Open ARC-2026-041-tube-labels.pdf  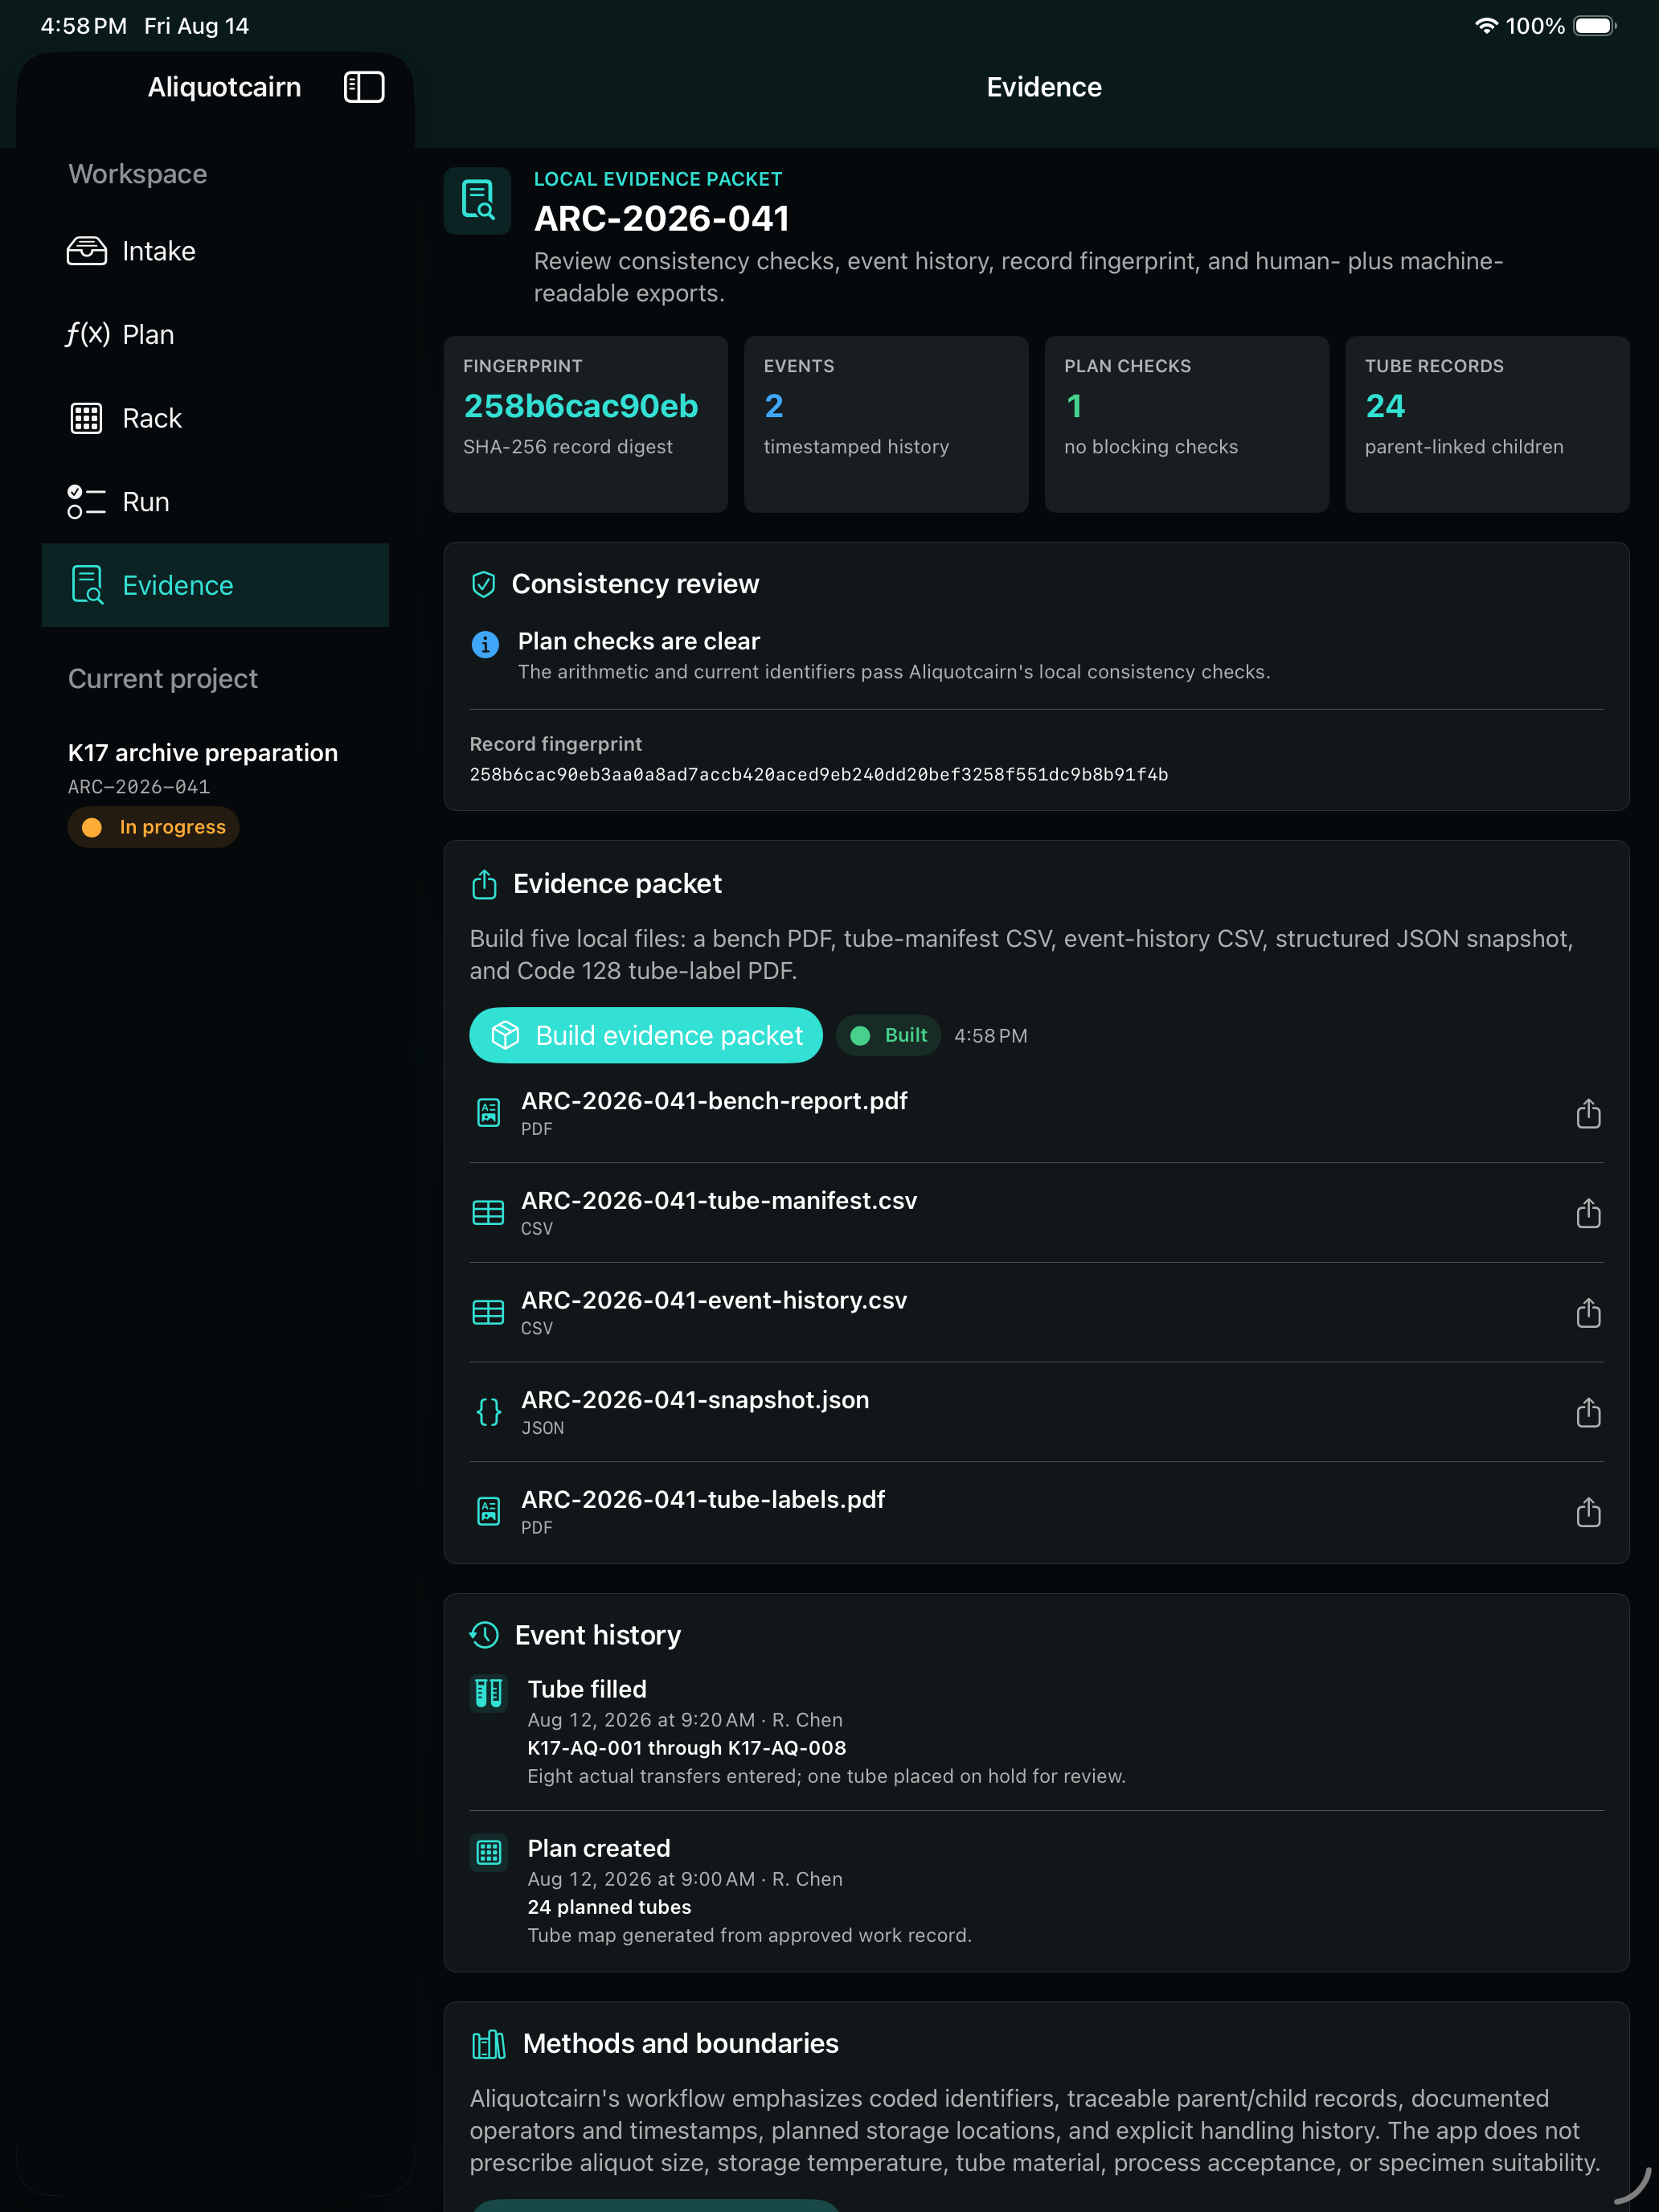click(703, 1500)
